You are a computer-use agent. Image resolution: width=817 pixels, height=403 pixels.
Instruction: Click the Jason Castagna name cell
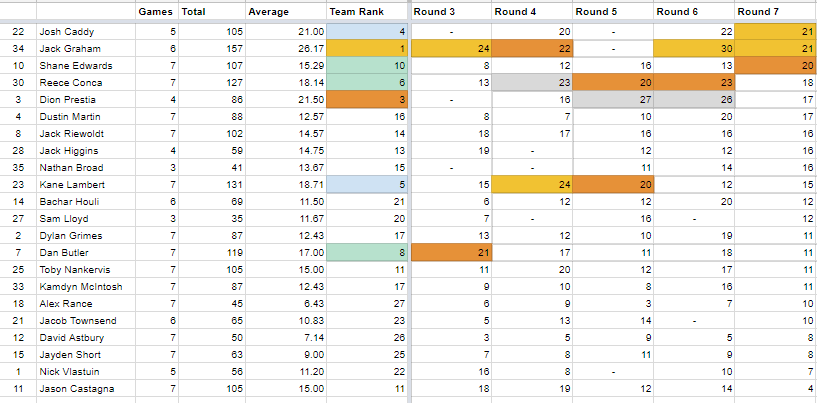click(x=85, y=387)
